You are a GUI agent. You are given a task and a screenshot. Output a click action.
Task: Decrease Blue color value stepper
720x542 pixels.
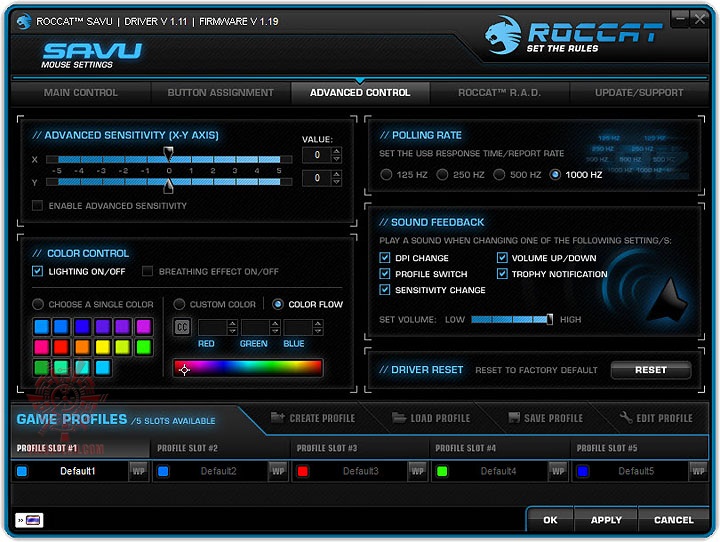click(x=318, y=331)
